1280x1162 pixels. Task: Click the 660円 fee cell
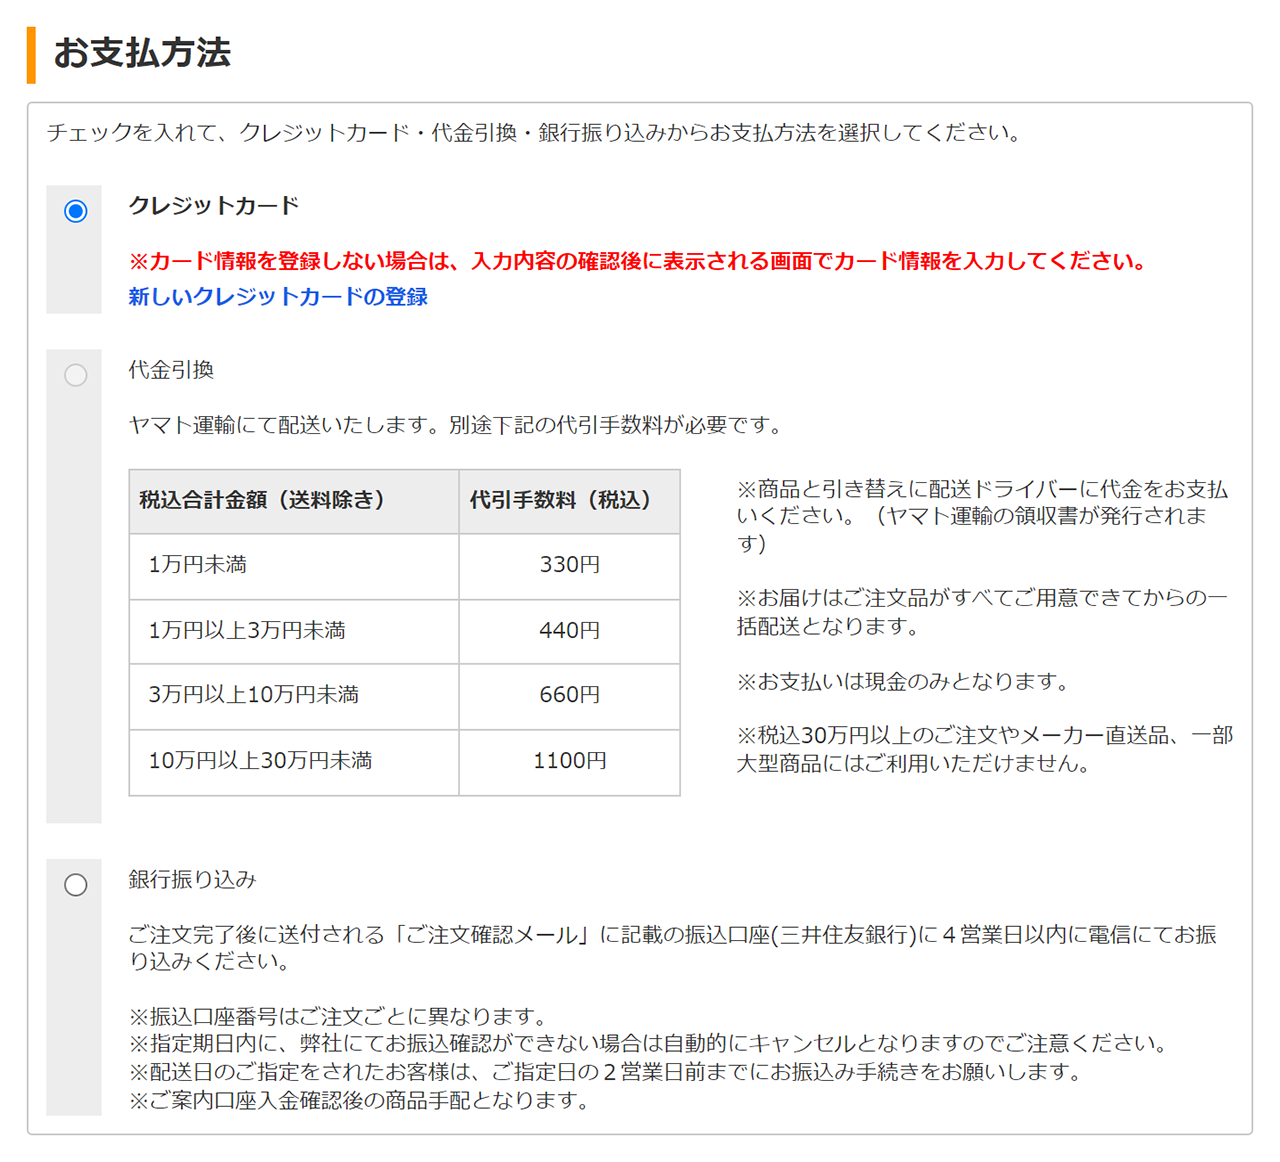570,696
